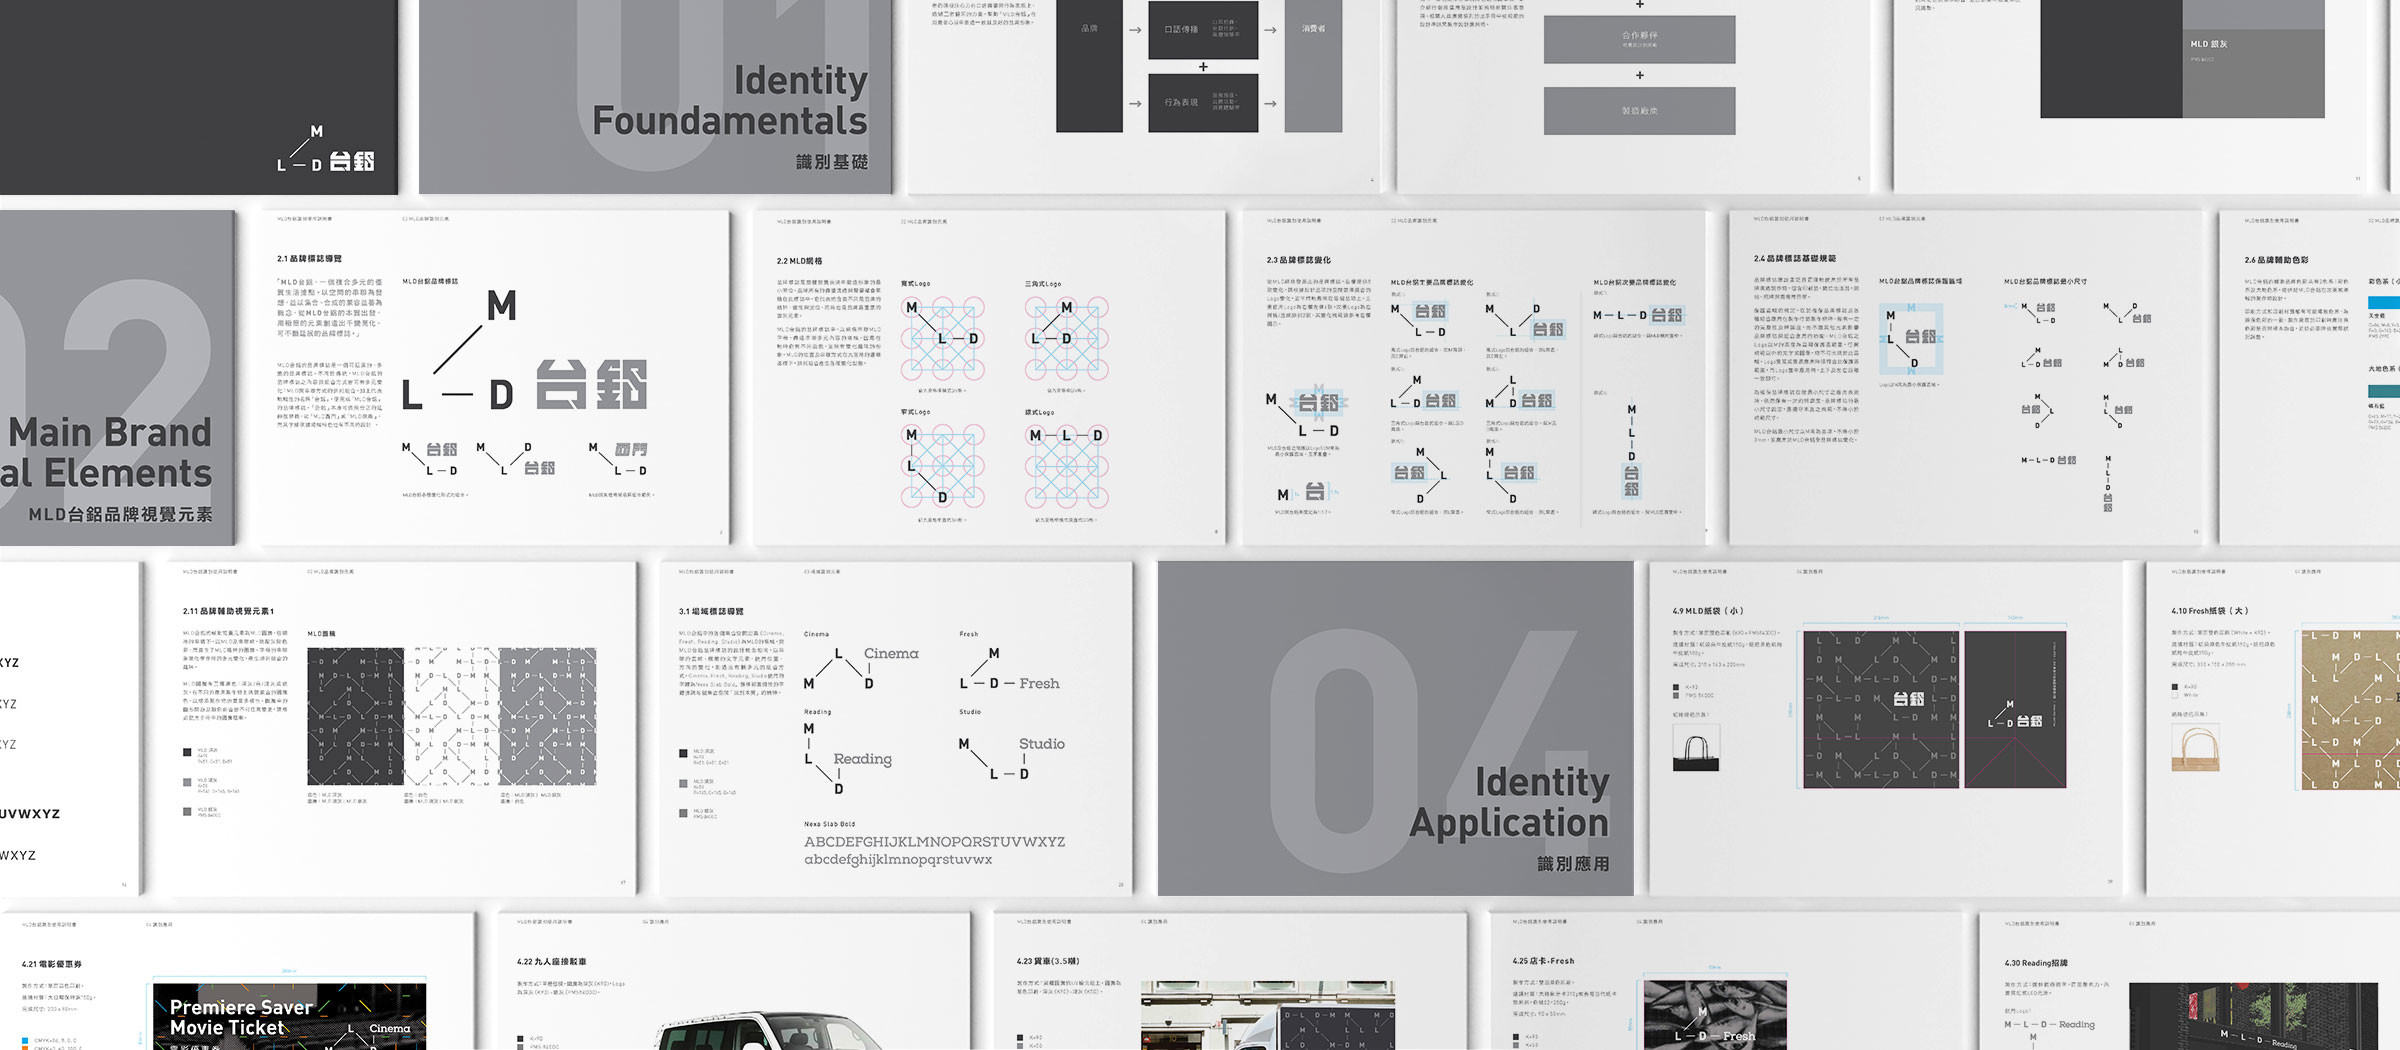Screen dimensions: 2400x1050
Task: Click the black tote bag image on page 4.9
Action: (x=1696, y=748)
